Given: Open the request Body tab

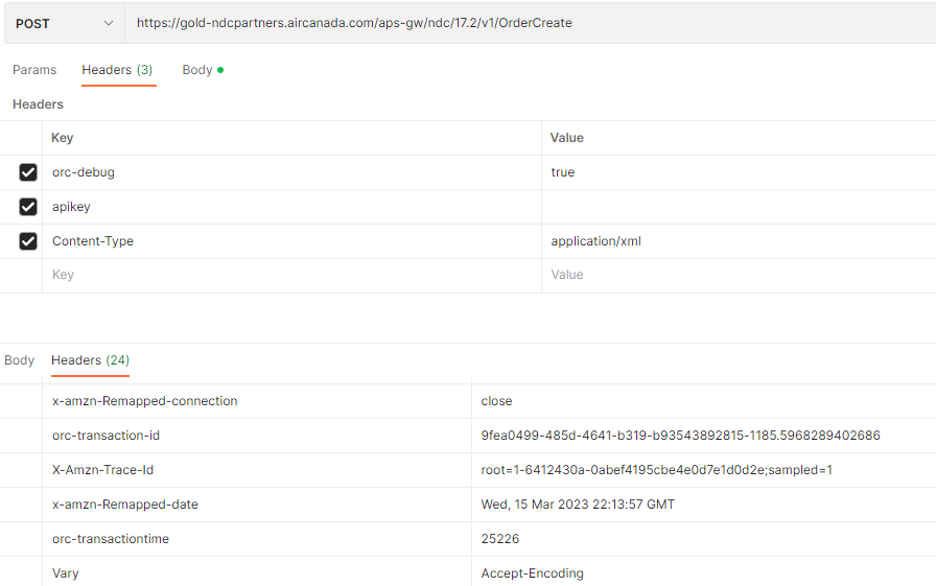Looking at the screenshot, I should (196, 70).
